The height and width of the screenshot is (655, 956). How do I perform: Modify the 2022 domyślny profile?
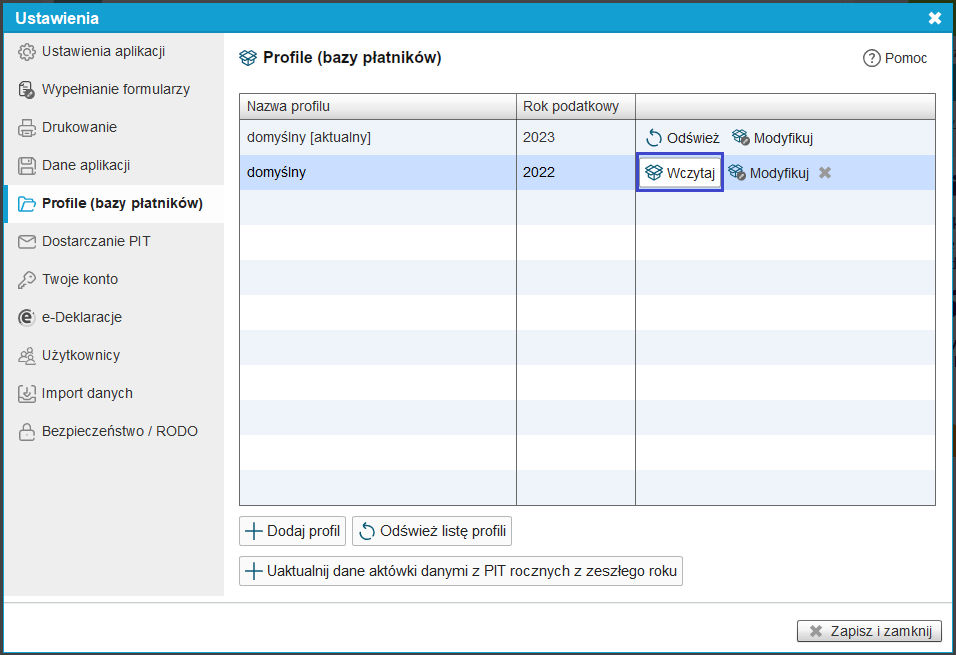tap(768, 173)
